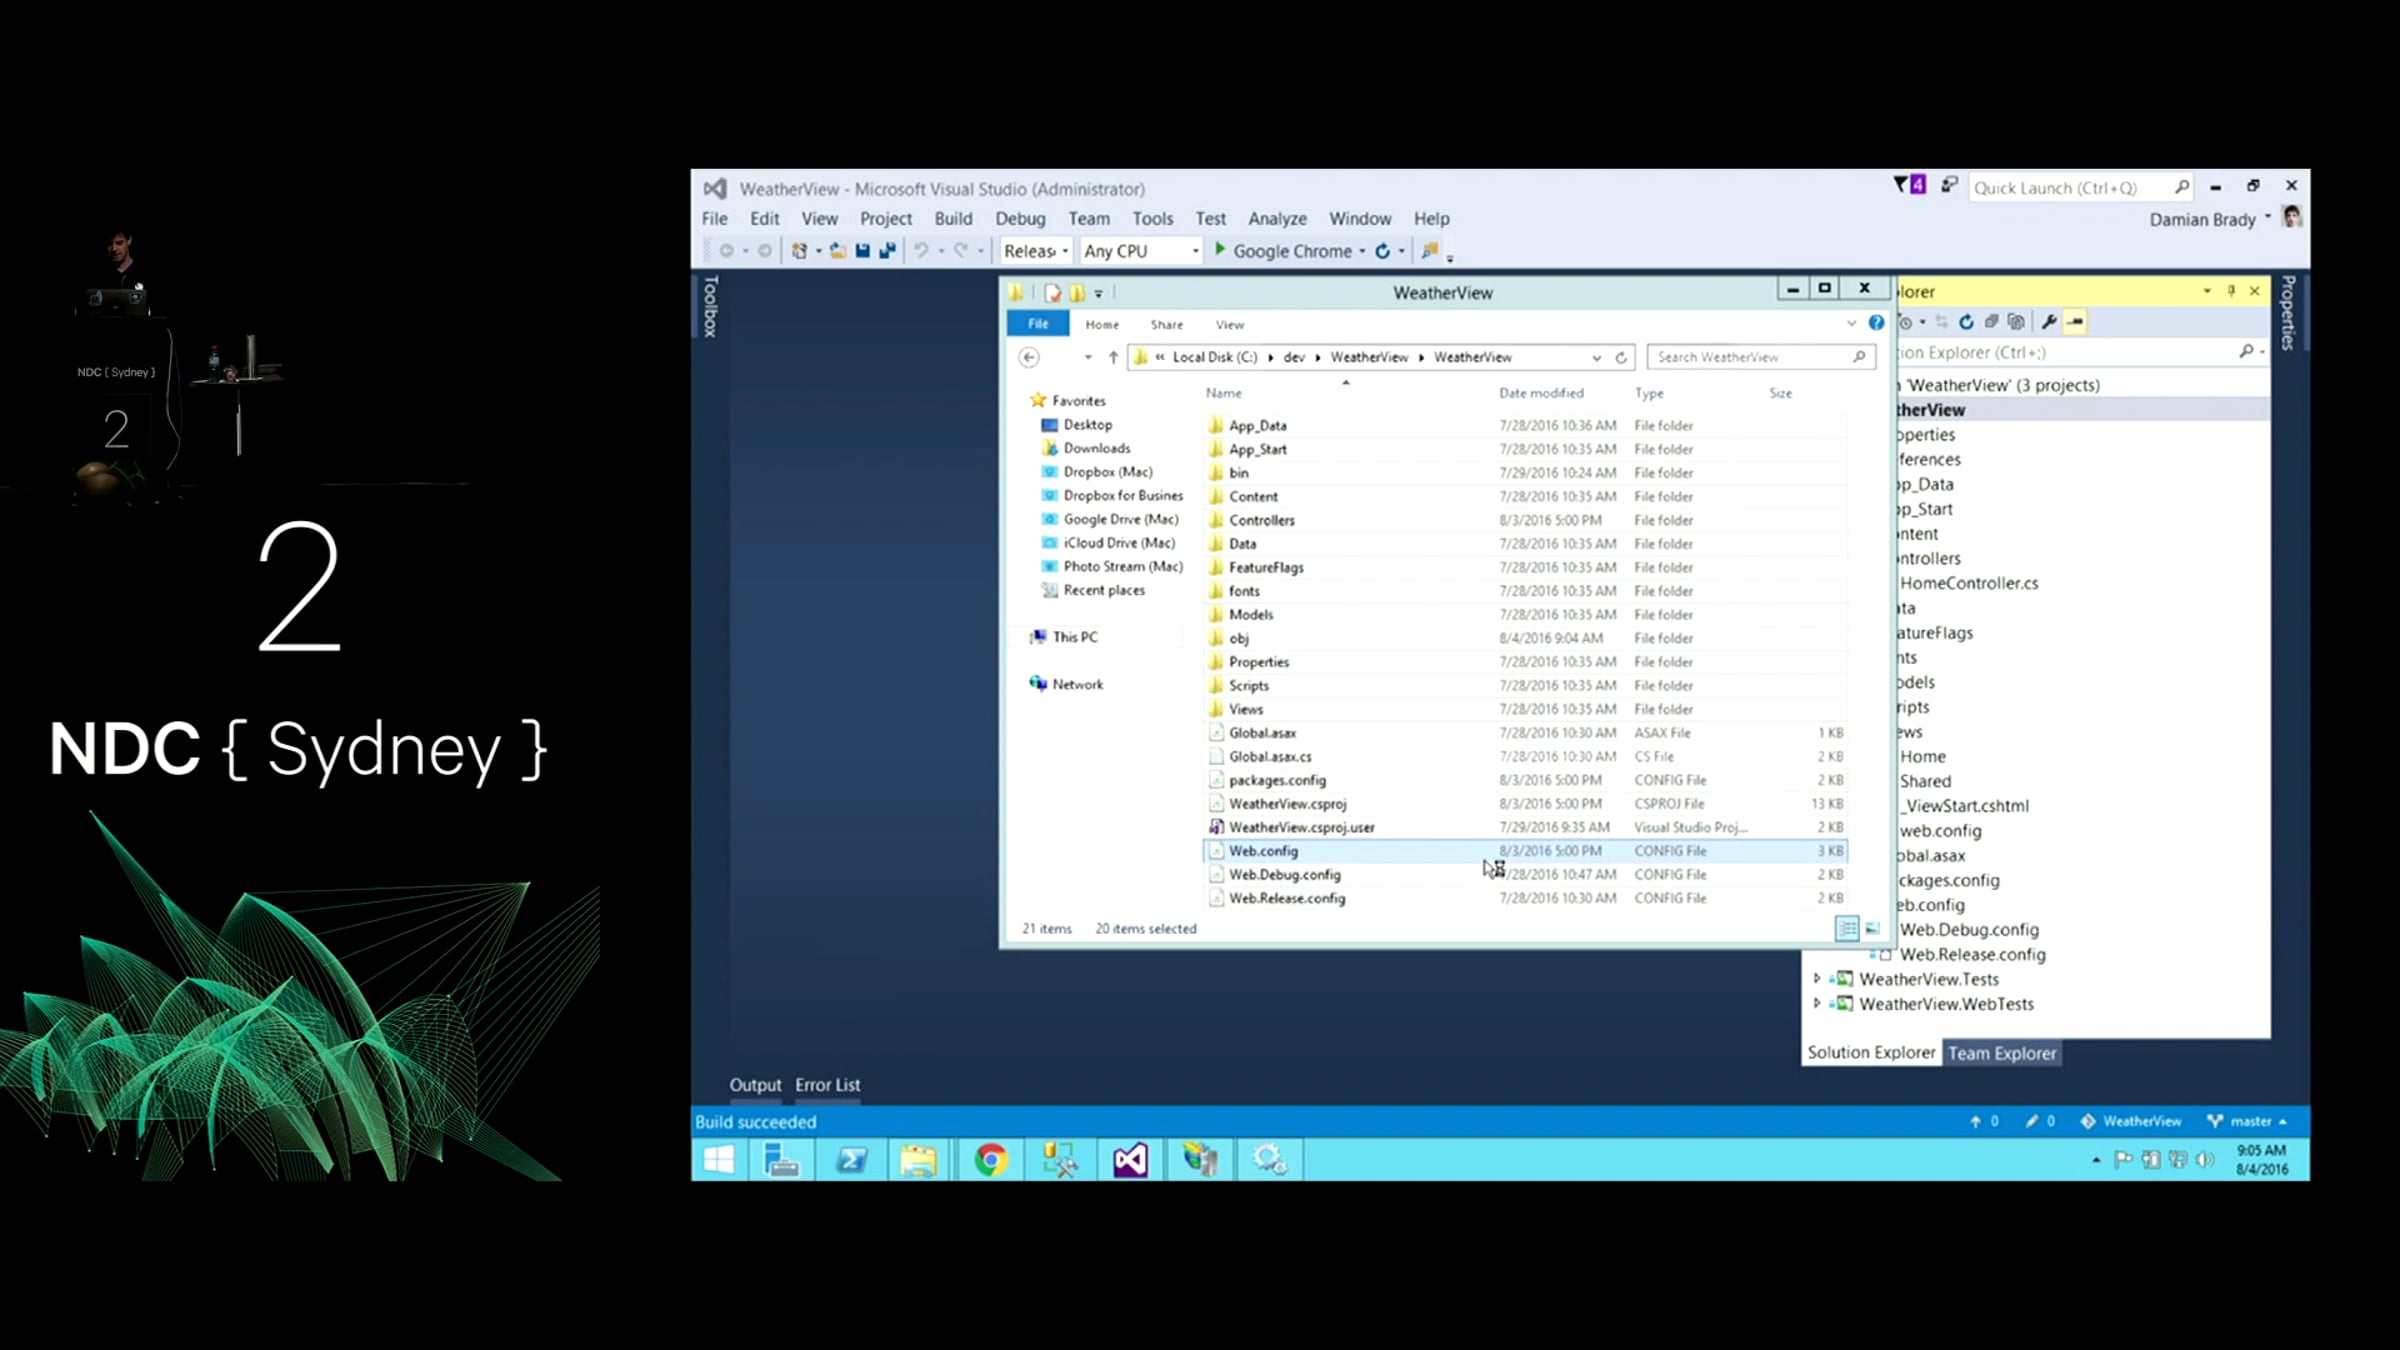
Task: Open the Home ribbon tab in File Explorer
Action: click(x=1102, y=325)
